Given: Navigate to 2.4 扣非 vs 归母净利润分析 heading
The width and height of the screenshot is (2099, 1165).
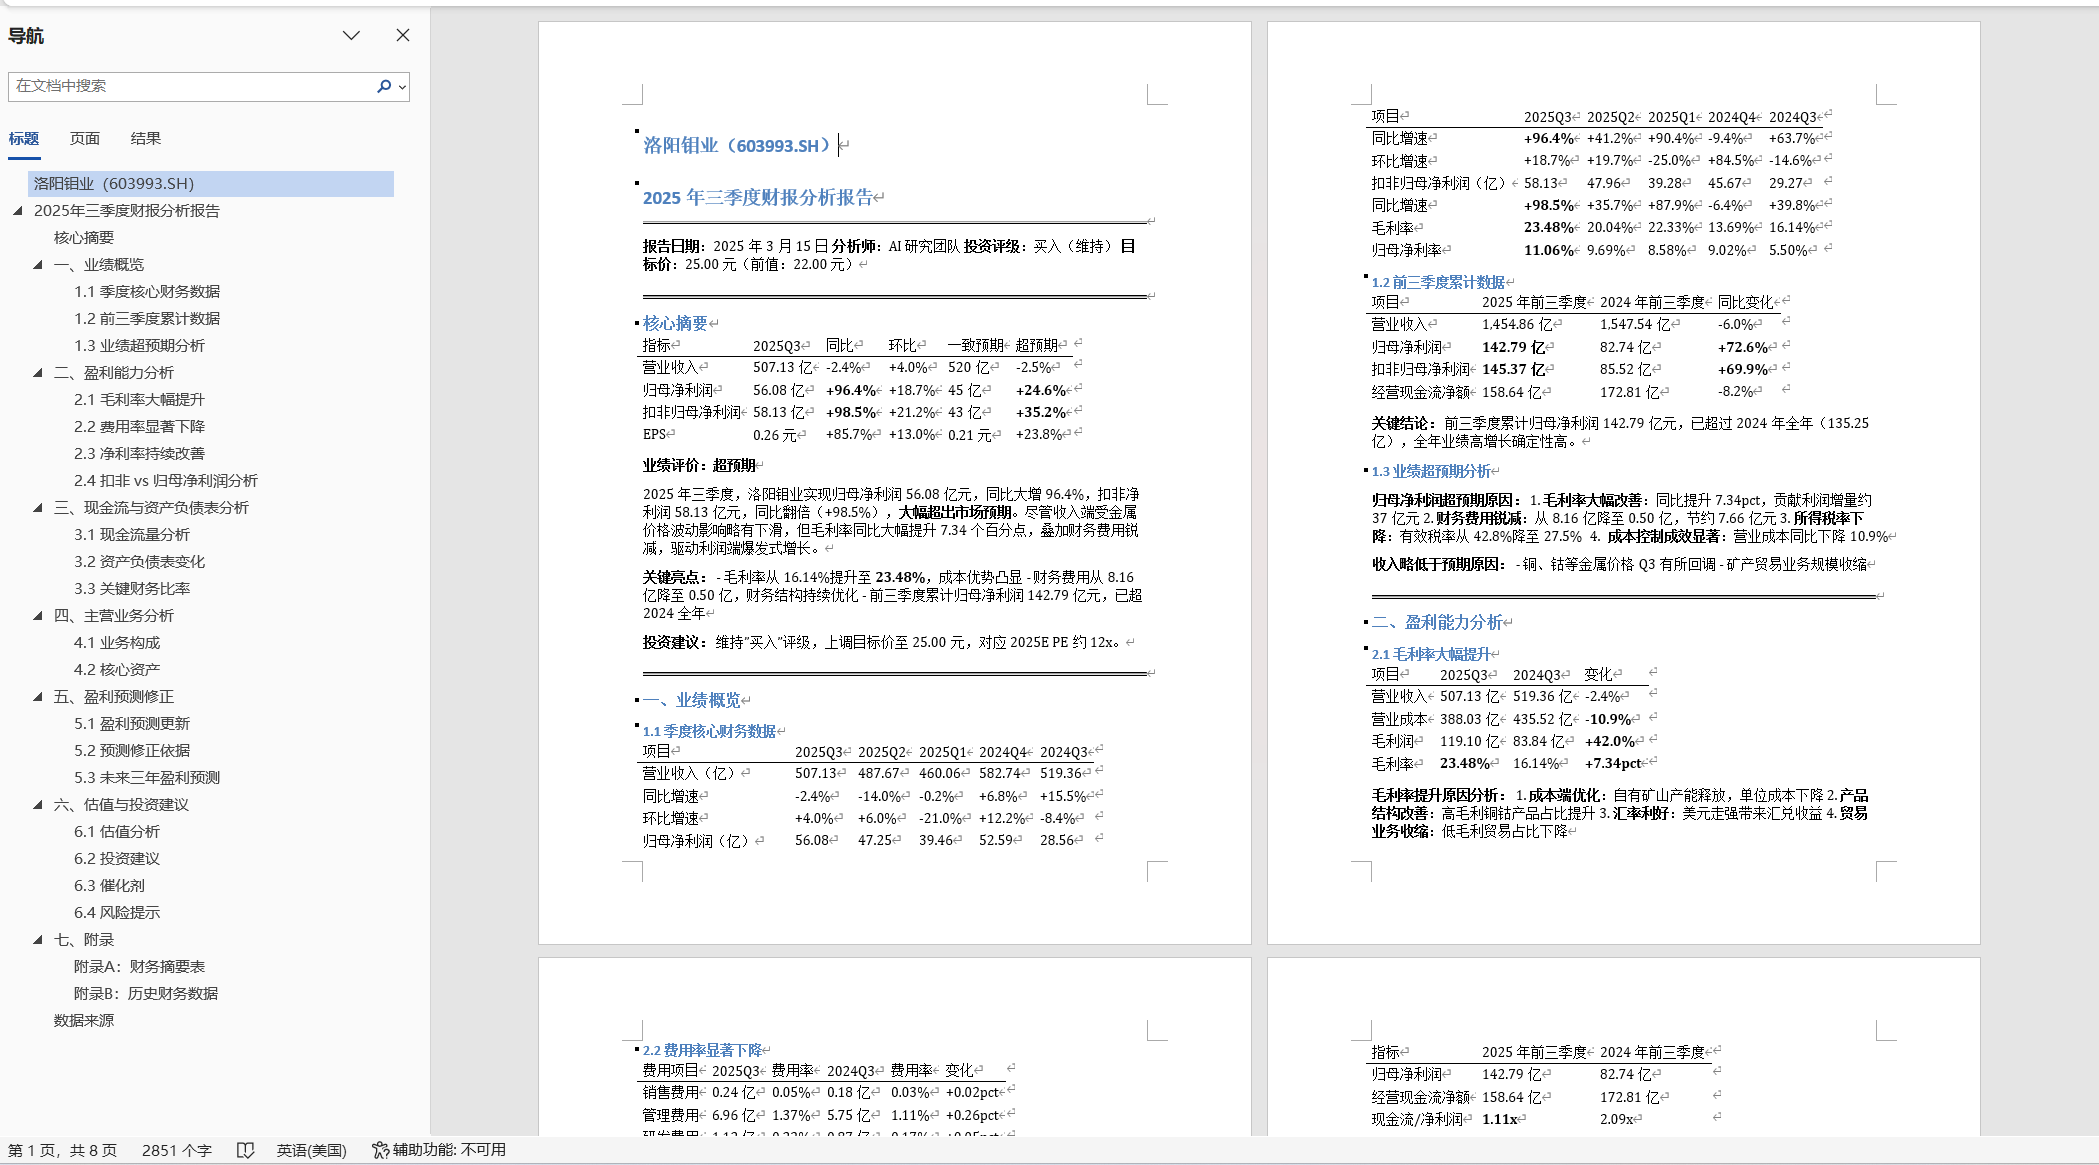Looking at the screenshot, I should 166,480.
